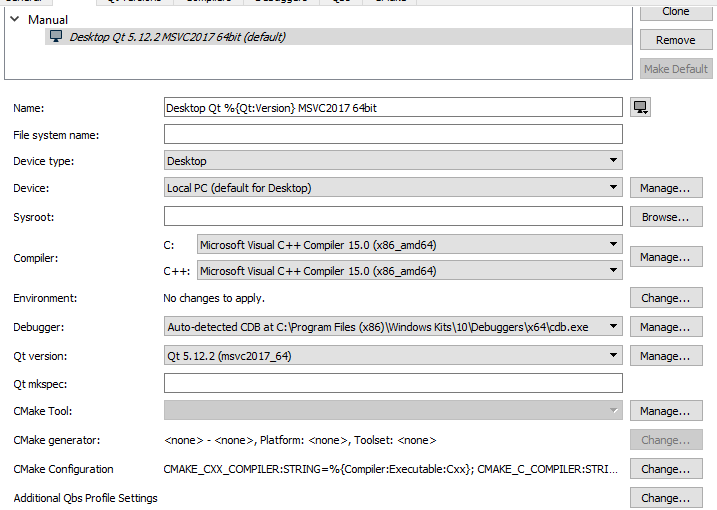Click Manage button next to Qt version

coord(666,356)
